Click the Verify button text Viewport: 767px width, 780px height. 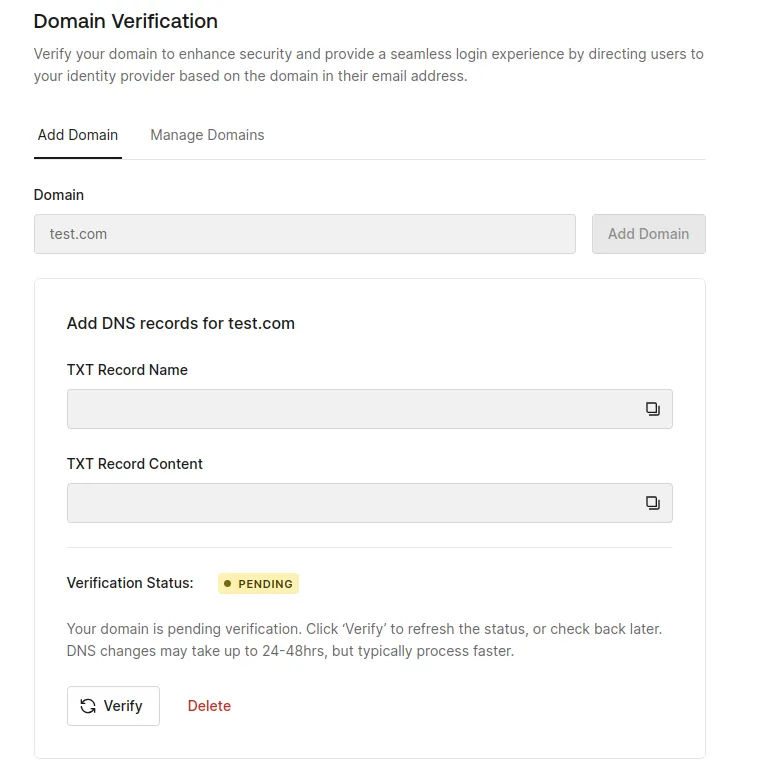pos(123,706)
